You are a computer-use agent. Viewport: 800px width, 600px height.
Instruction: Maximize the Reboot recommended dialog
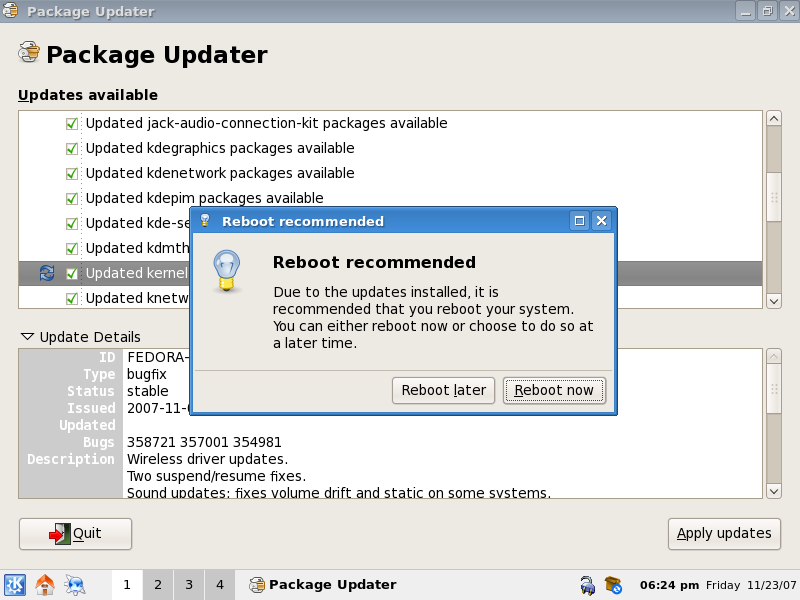pos(579,221)
